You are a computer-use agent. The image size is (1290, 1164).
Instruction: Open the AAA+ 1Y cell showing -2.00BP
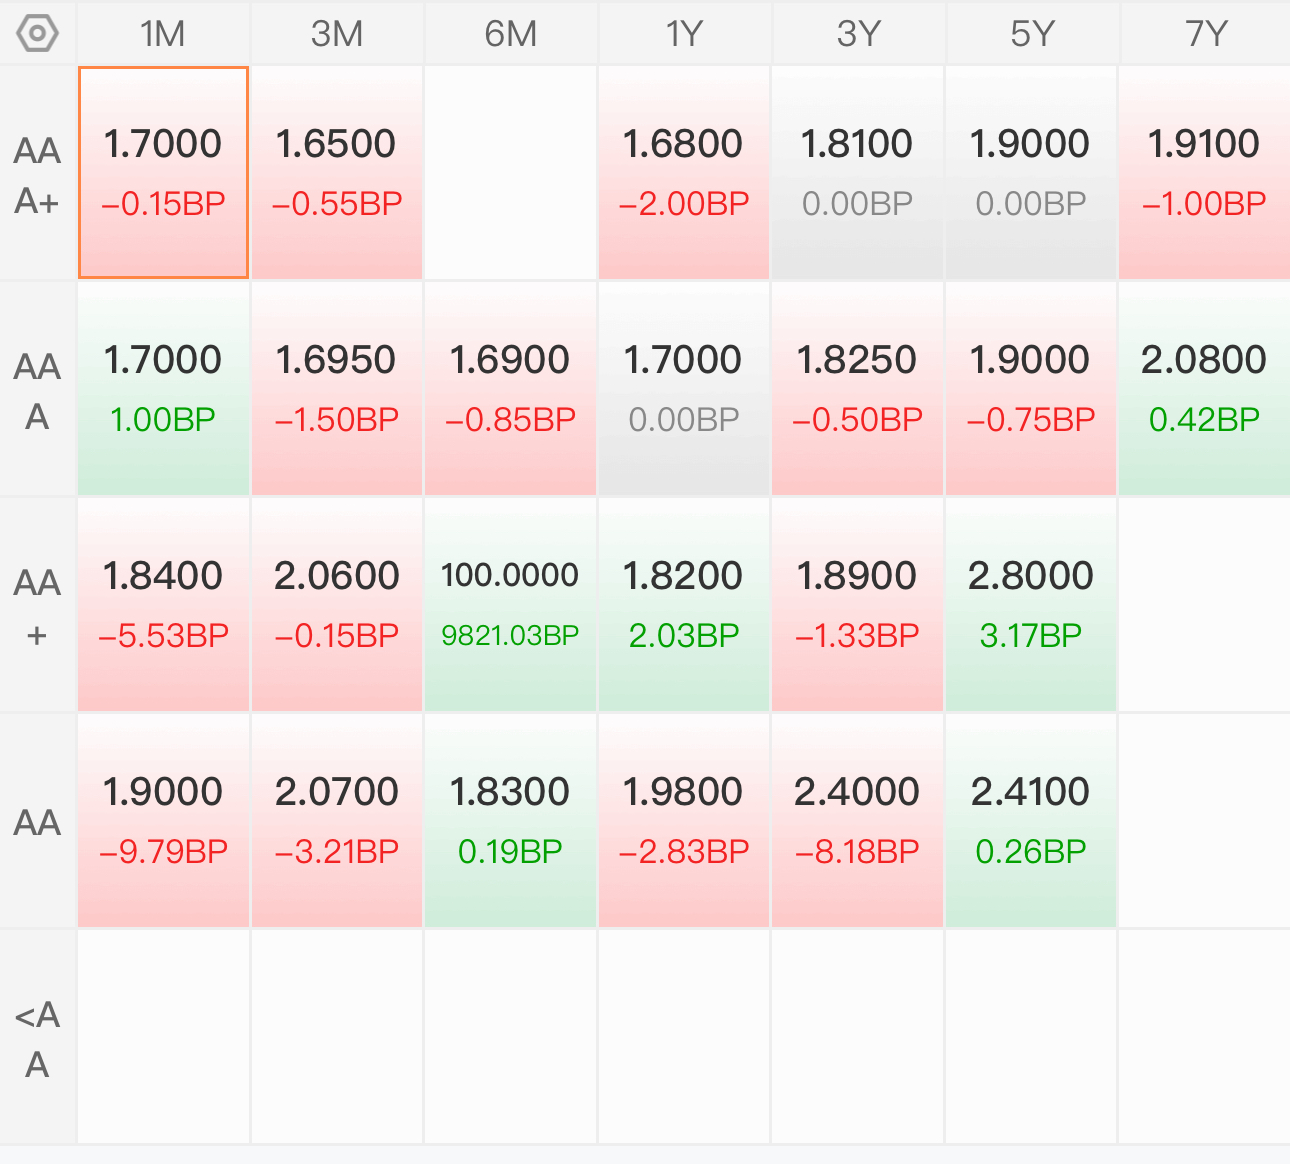[x=684, y=173]
